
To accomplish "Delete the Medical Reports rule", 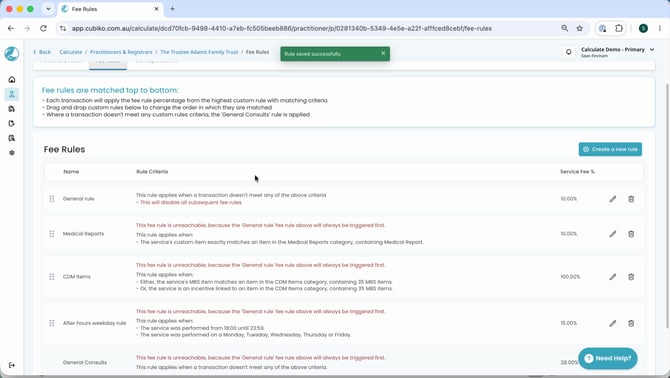I will [x=631, y=234].
